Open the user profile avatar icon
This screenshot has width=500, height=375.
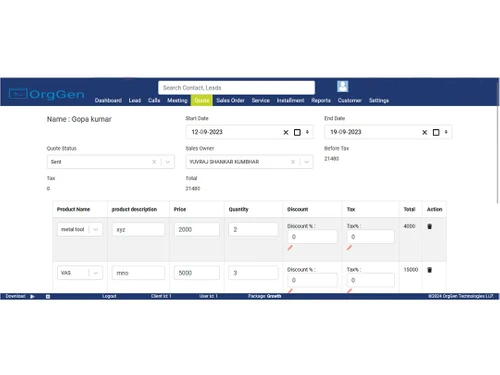pyautogui.click(x=342, y=86)
